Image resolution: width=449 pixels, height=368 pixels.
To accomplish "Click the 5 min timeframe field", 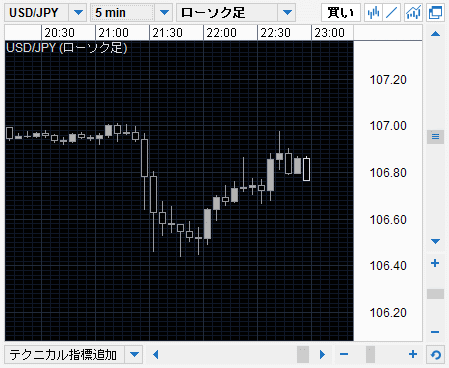I will (123, 13).
